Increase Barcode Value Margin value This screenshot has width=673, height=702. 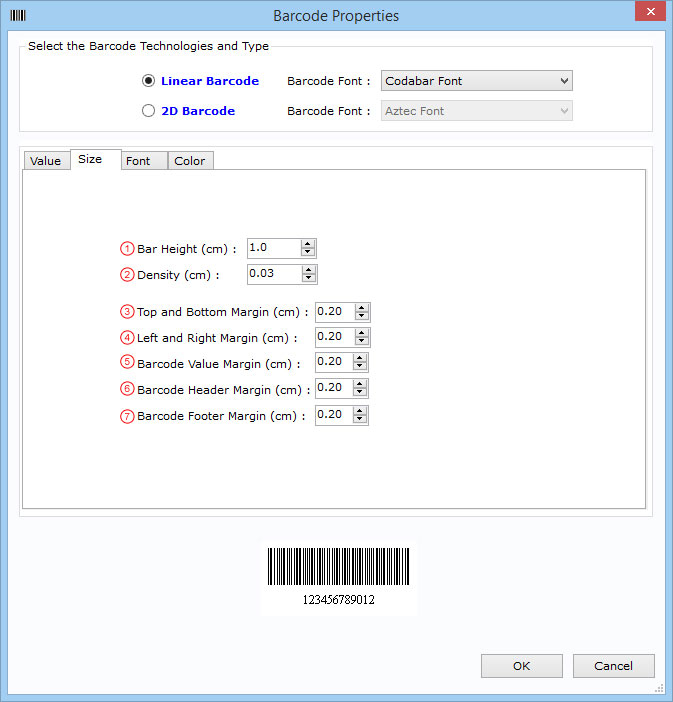coord(360,358)
